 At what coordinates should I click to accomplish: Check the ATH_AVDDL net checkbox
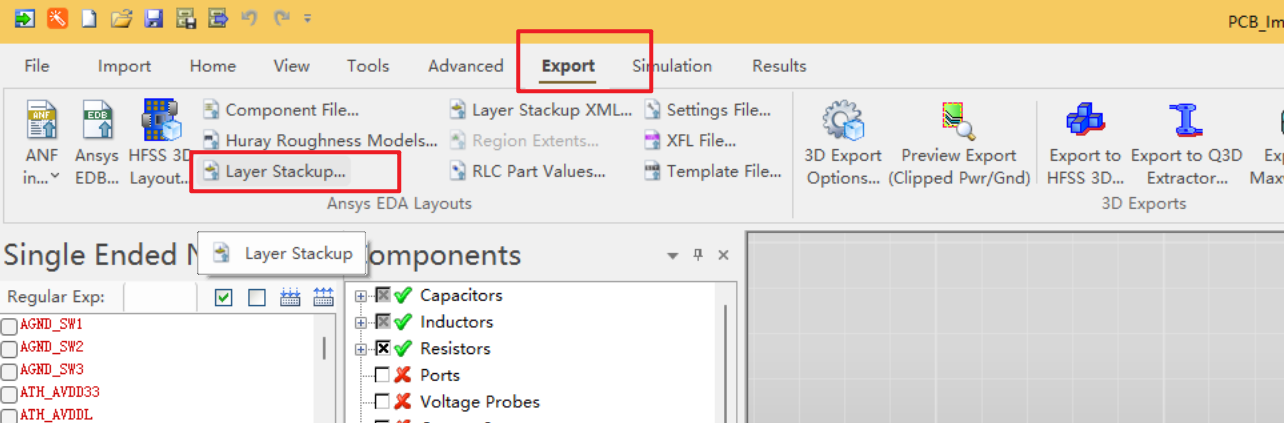pos(9,415)
